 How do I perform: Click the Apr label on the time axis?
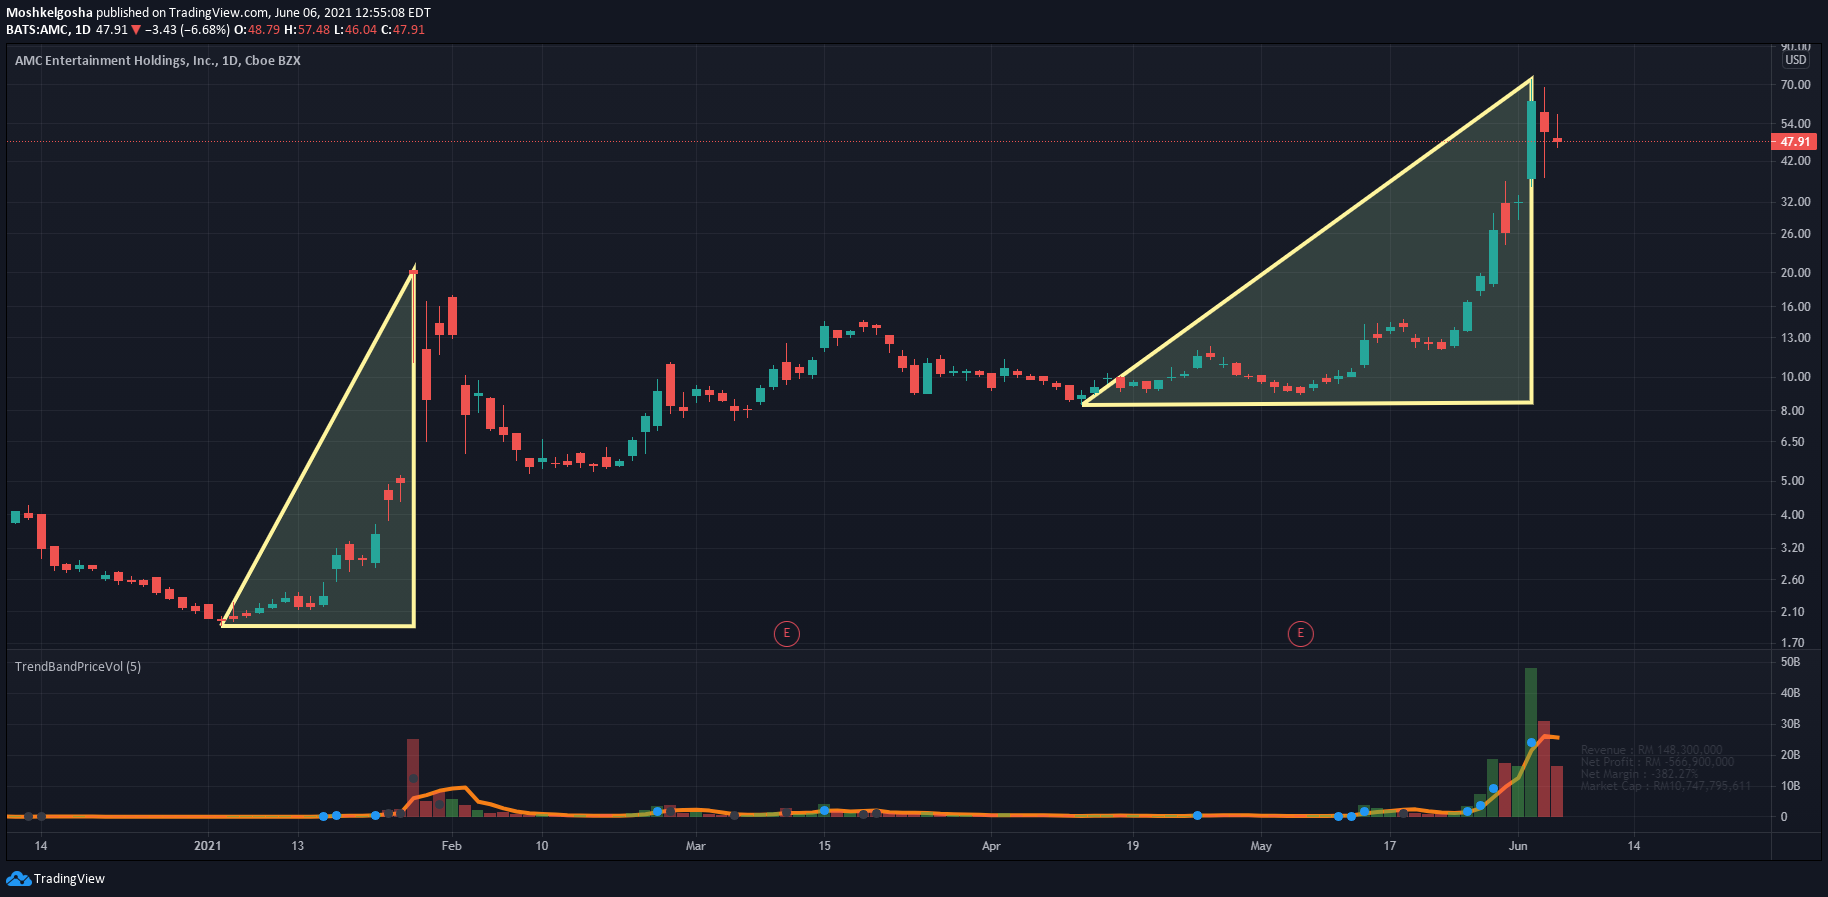991,846
